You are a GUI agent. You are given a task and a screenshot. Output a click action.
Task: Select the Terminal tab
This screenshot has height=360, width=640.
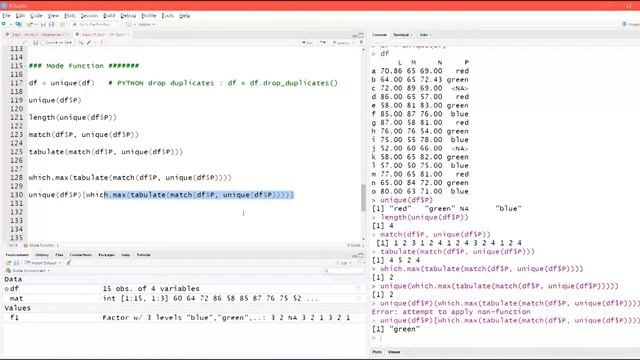click(x=402, y=35)
